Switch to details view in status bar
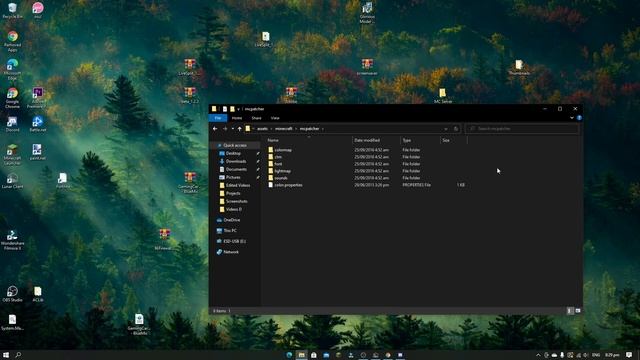Screen dimensions: 640x360 (570, 311)
